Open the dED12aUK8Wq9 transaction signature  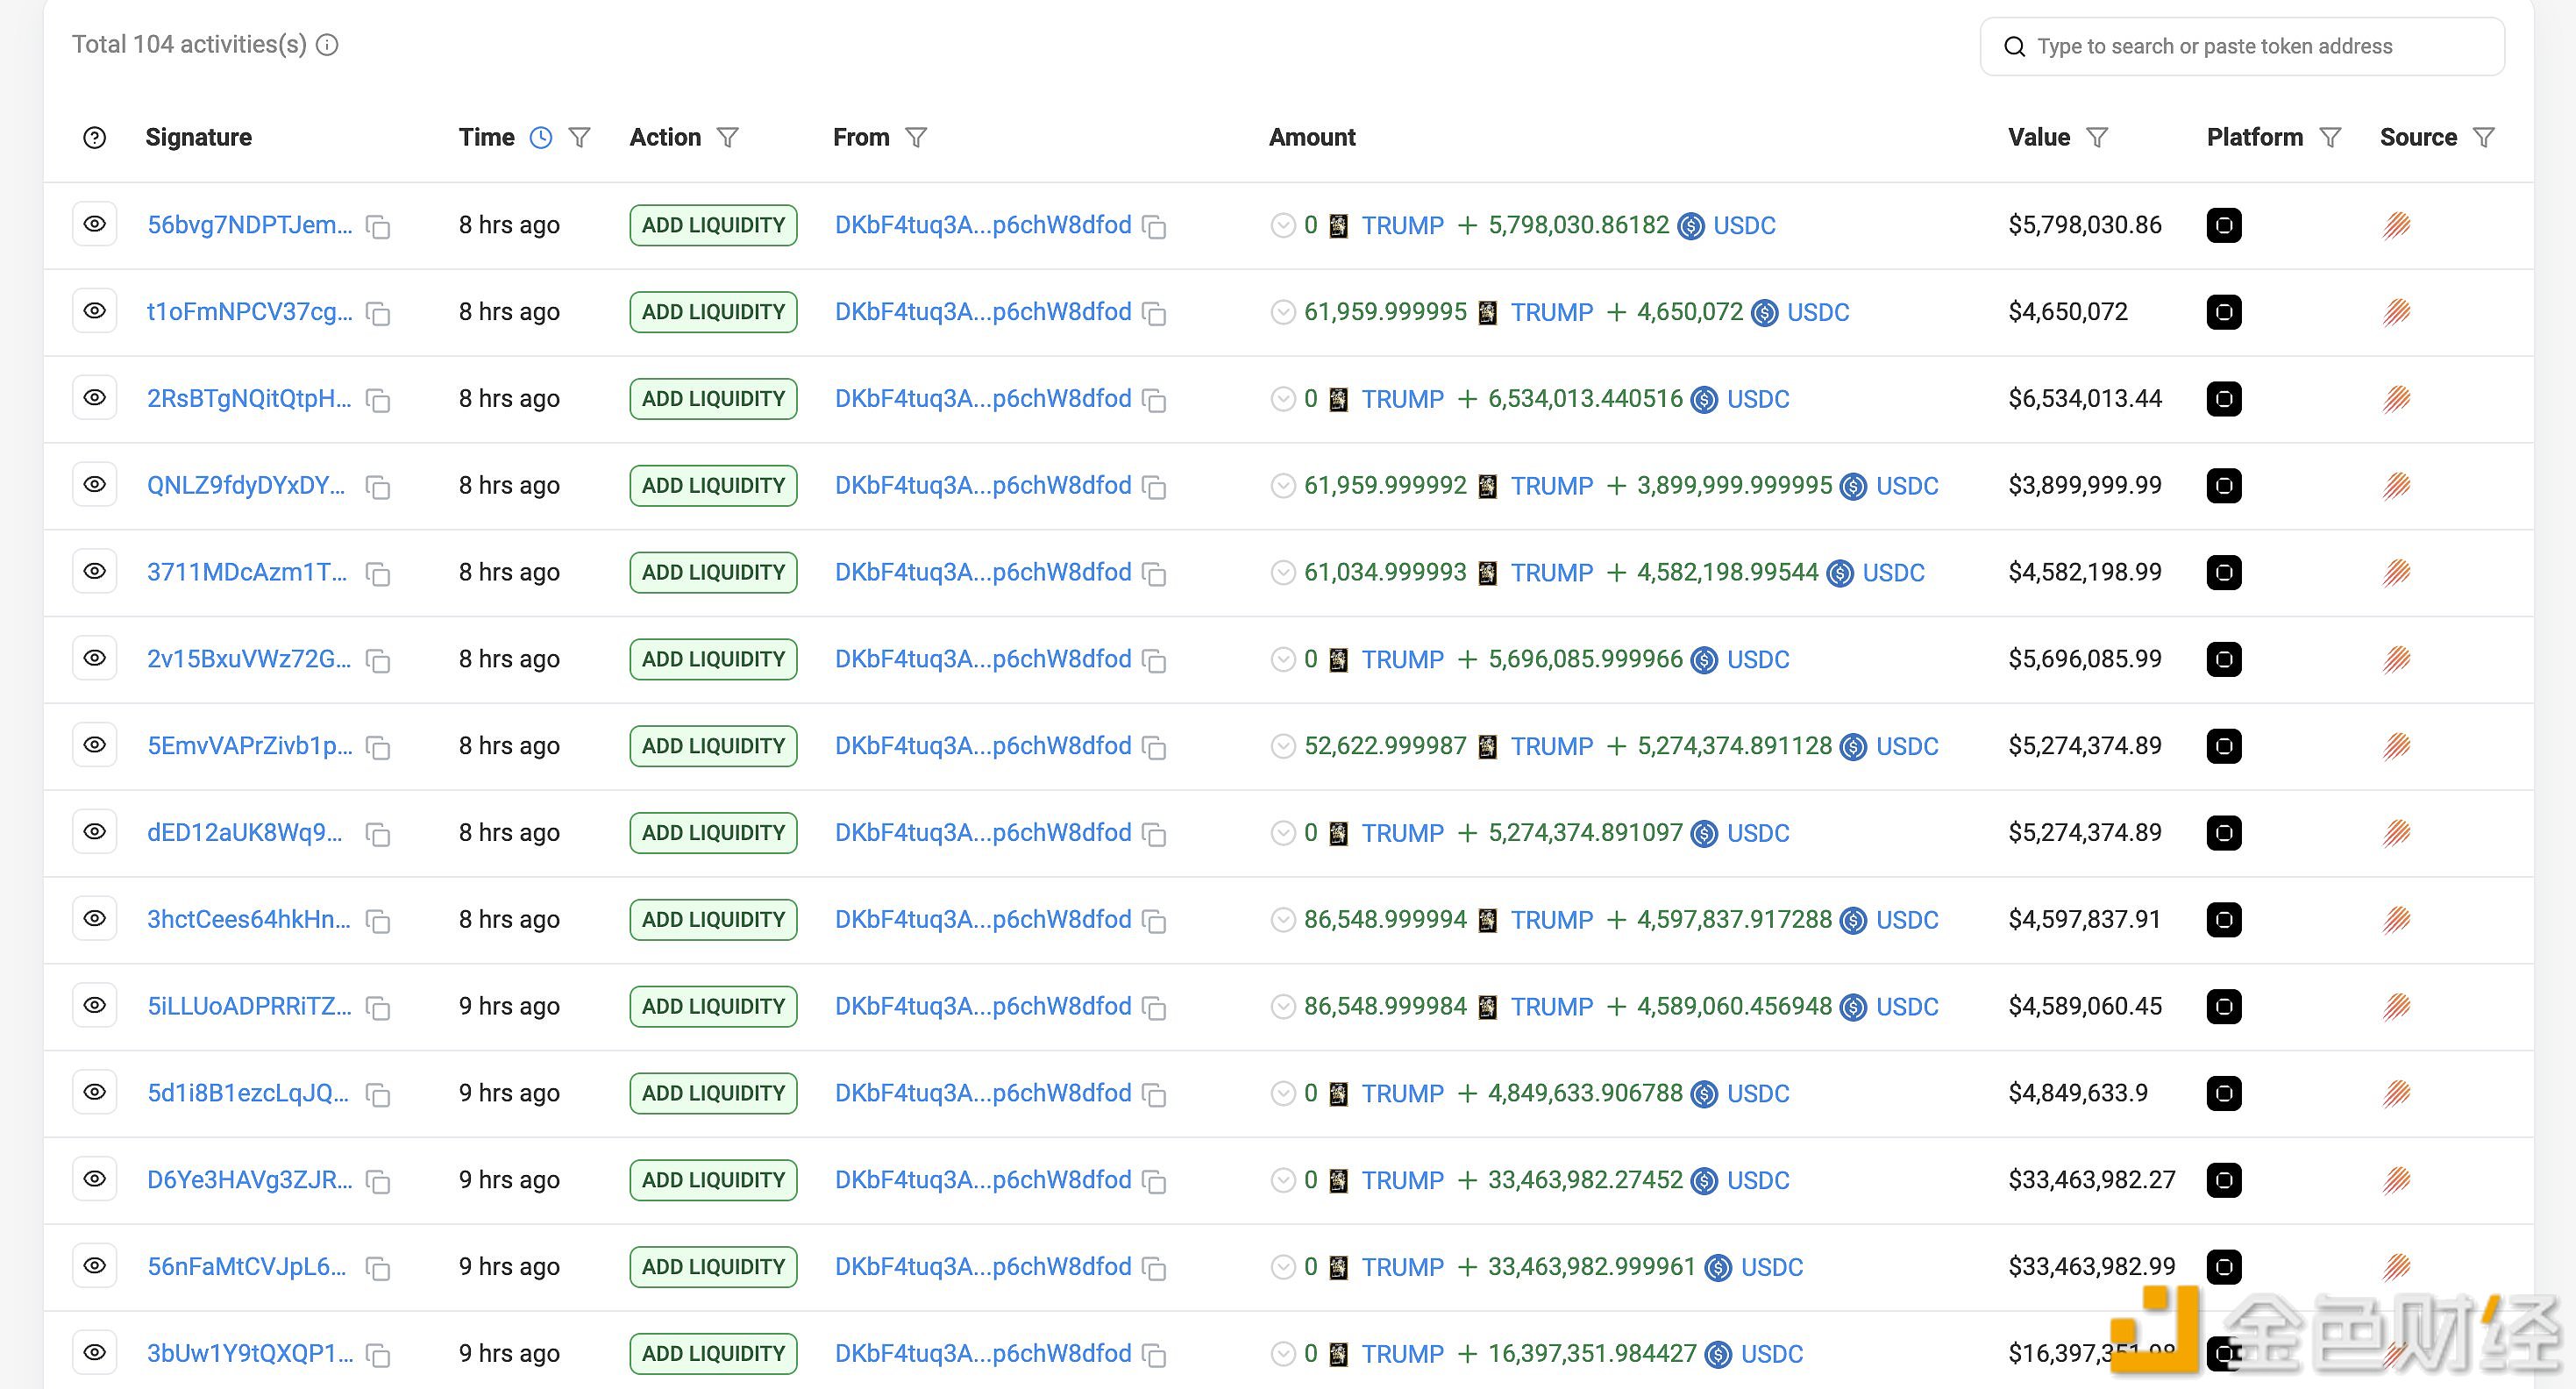click(x=245, y=832)
